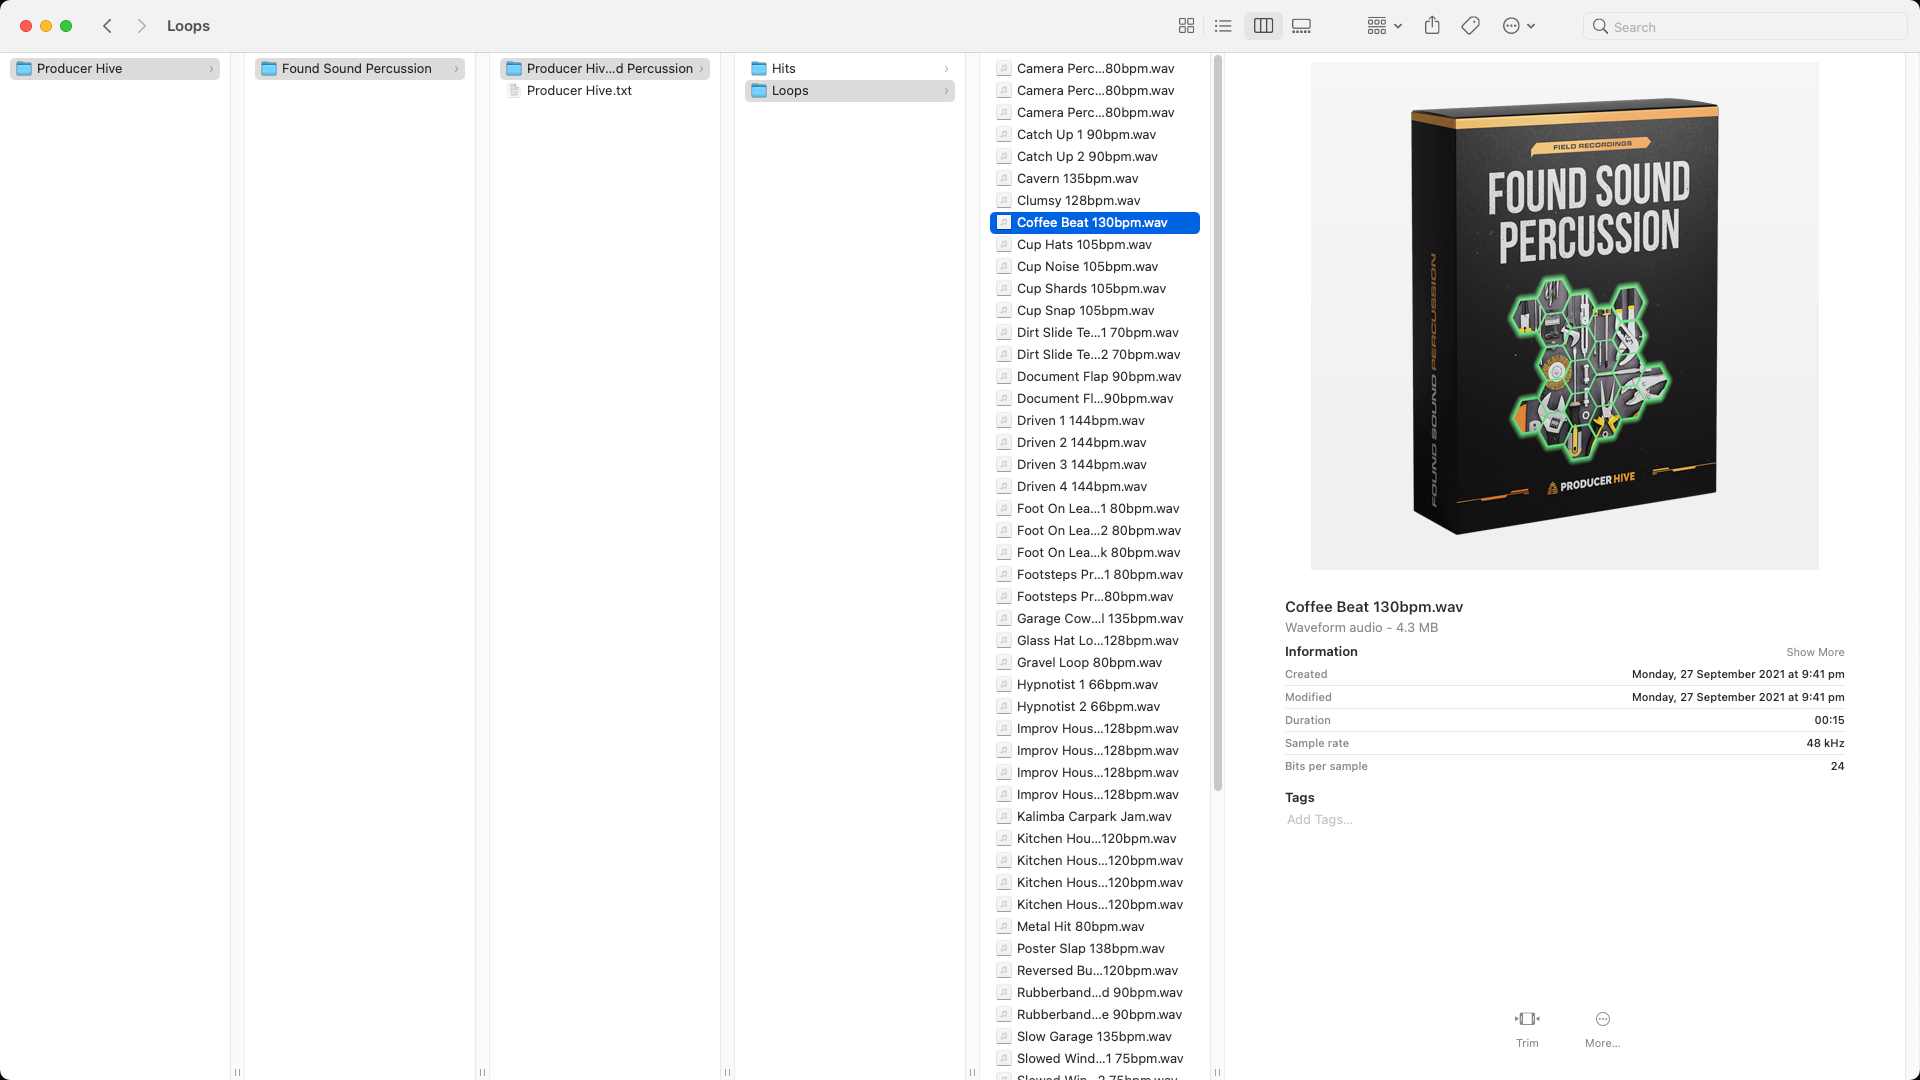Expand chevron next to Loops folder
The width and height of the screenshot is (1920, 1080).
(946, 90)
